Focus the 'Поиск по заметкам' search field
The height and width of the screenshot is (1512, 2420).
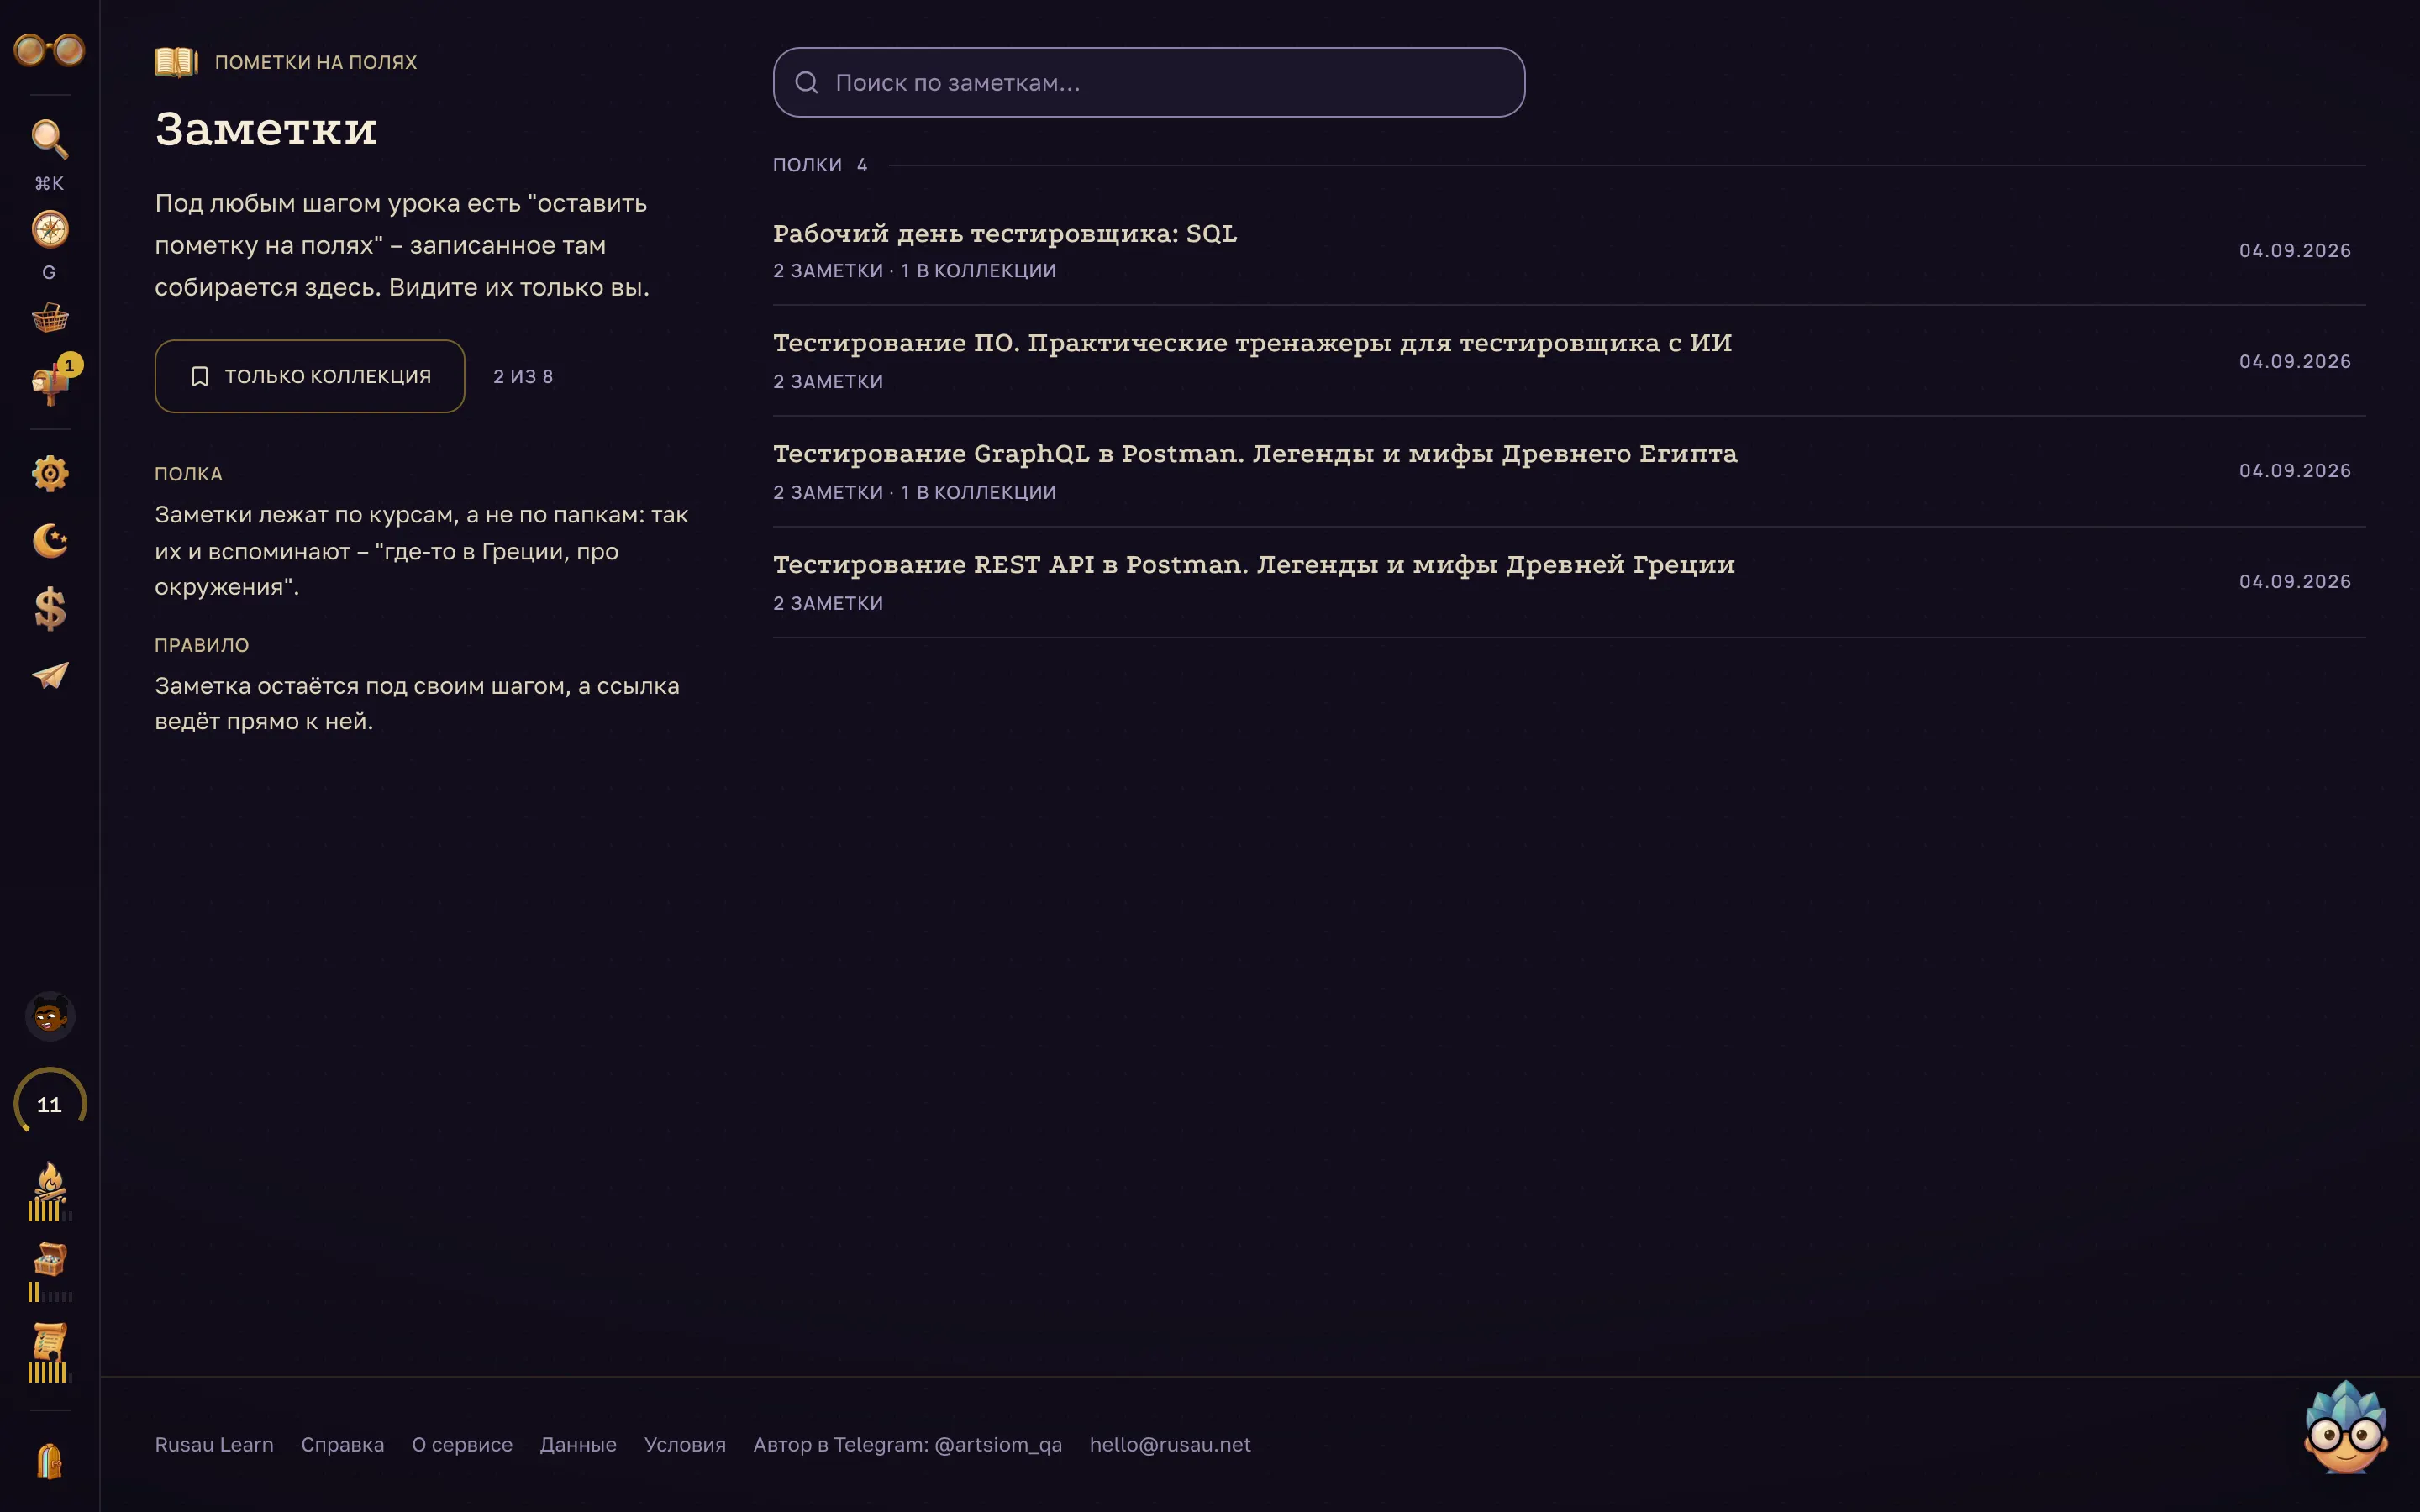[1149, 82]
